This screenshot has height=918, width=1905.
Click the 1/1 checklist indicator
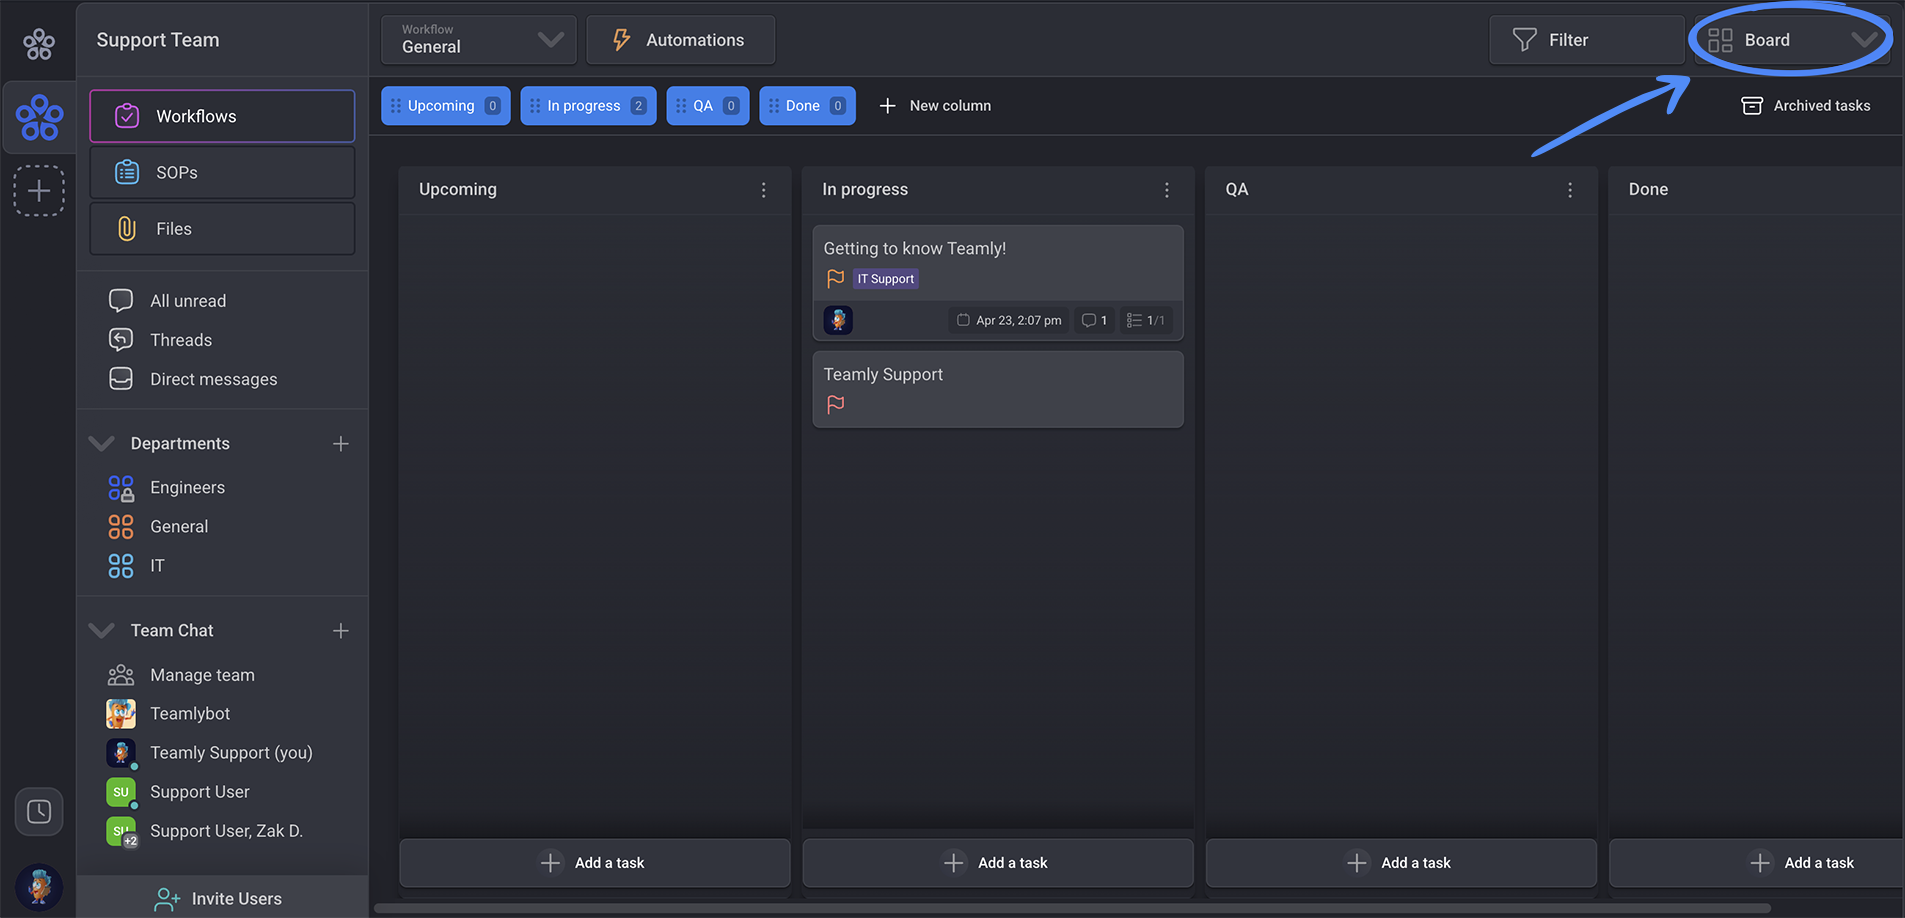[x=1146, y=320]
